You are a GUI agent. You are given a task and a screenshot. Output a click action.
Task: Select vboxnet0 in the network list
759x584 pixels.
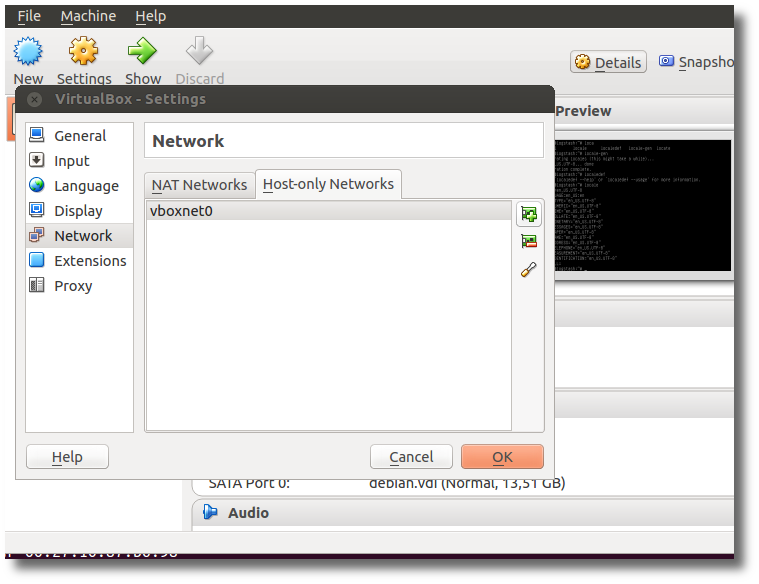point(329,211)
